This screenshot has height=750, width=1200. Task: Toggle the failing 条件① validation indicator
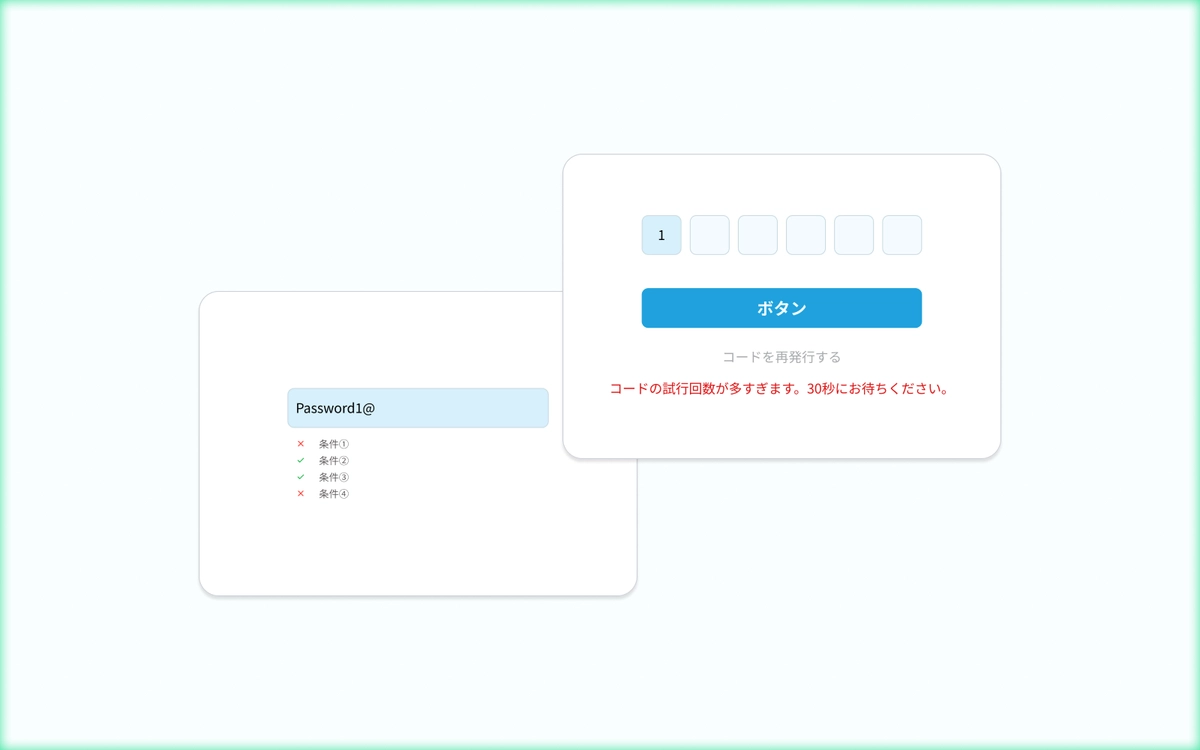tap(301, 443)
